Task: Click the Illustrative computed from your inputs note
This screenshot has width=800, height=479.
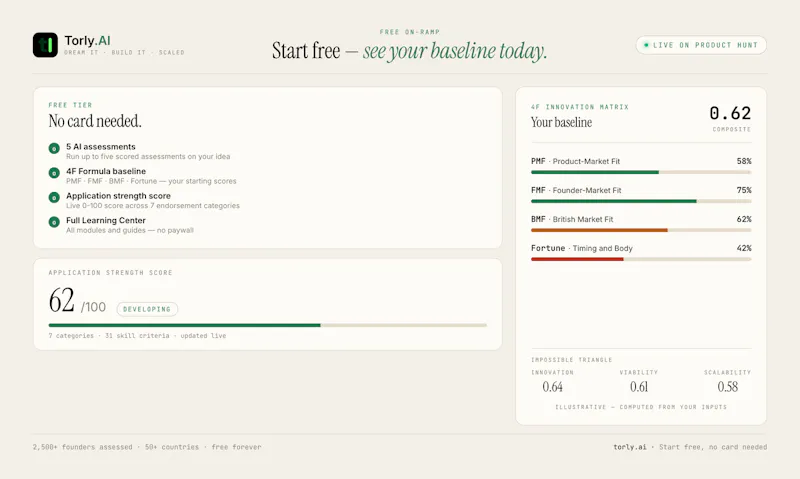Action: (641, 407)
